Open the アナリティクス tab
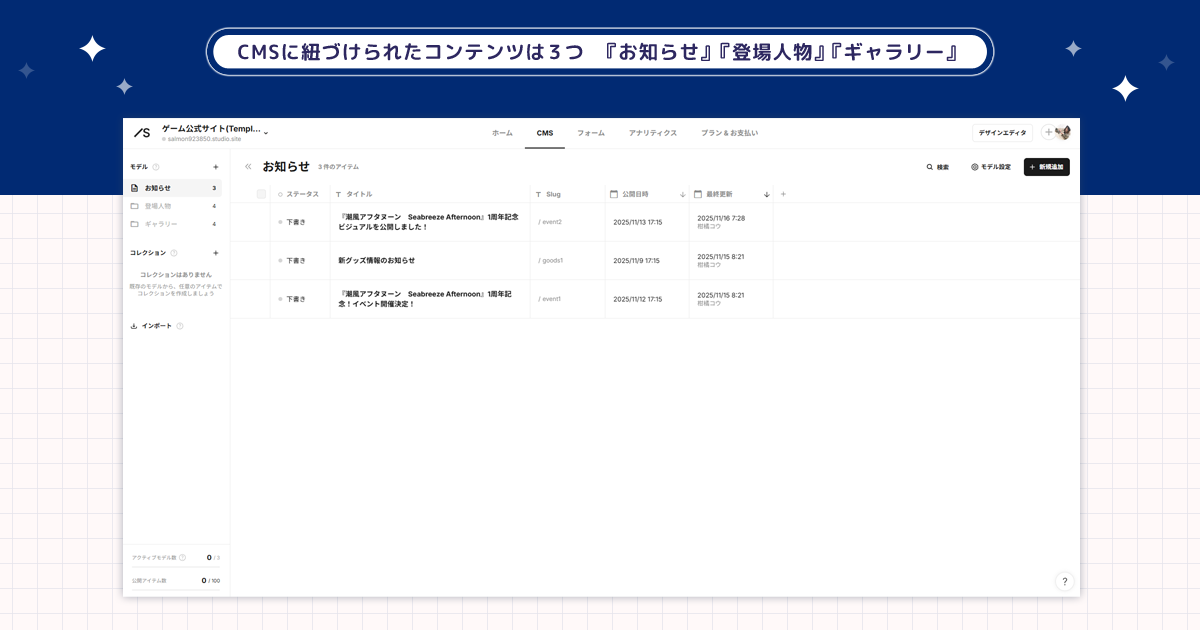The image size is (1200, 630). coord(651,133)
